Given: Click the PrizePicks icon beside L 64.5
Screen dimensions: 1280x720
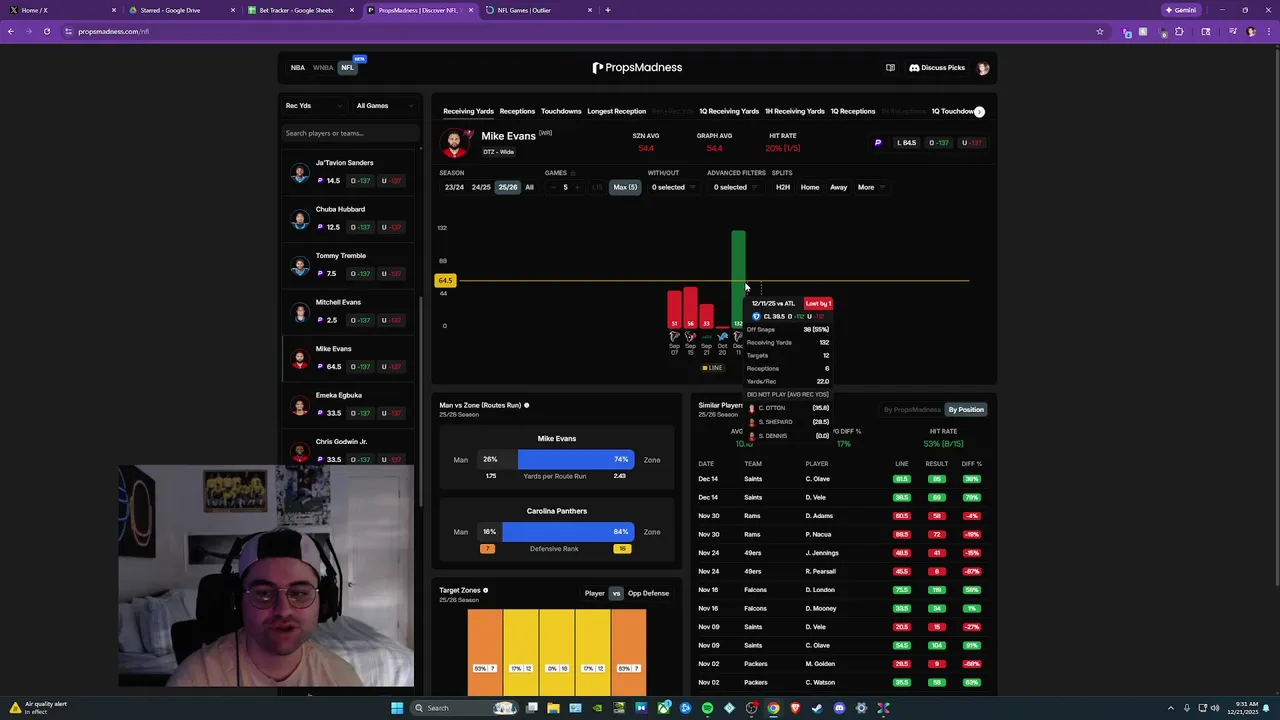Looking at the screenshot, I should [x=878, y=143].
